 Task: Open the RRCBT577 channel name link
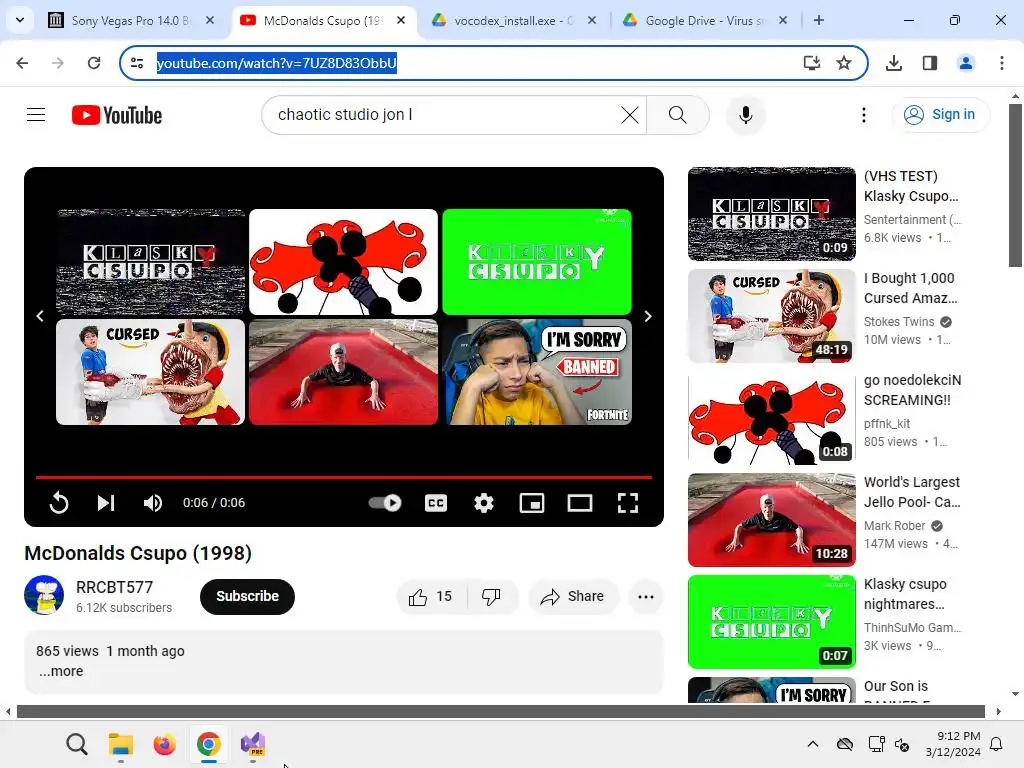point(114,587)
